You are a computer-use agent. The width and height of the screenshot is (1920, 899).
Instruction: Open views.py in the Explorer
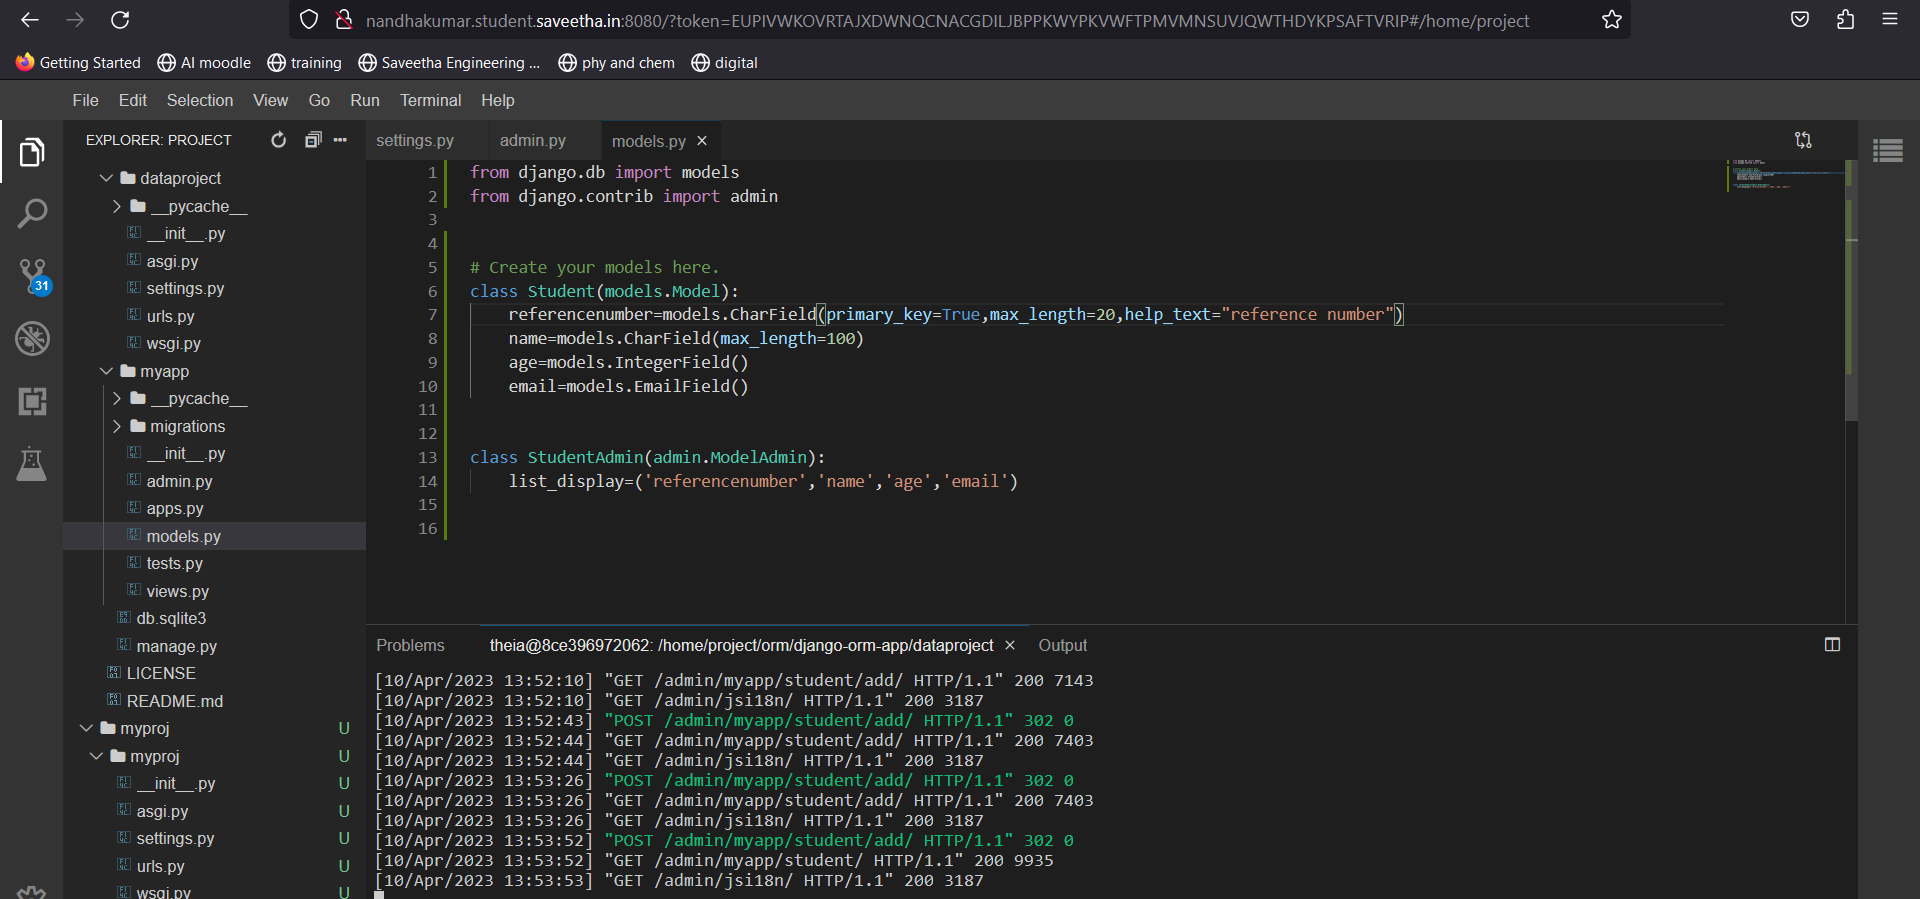click(177, 591)
